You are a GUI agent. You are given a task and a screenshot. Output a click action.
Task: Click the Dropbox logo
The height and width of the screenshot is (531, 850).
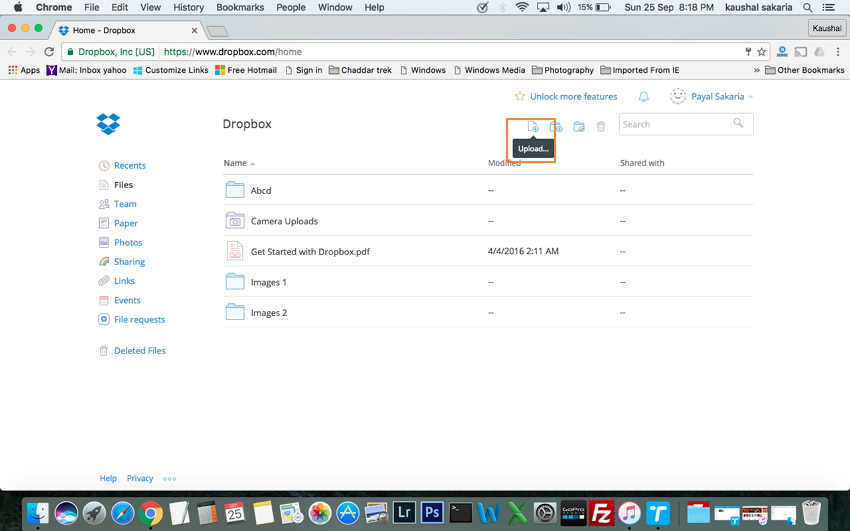coord(108,124)
